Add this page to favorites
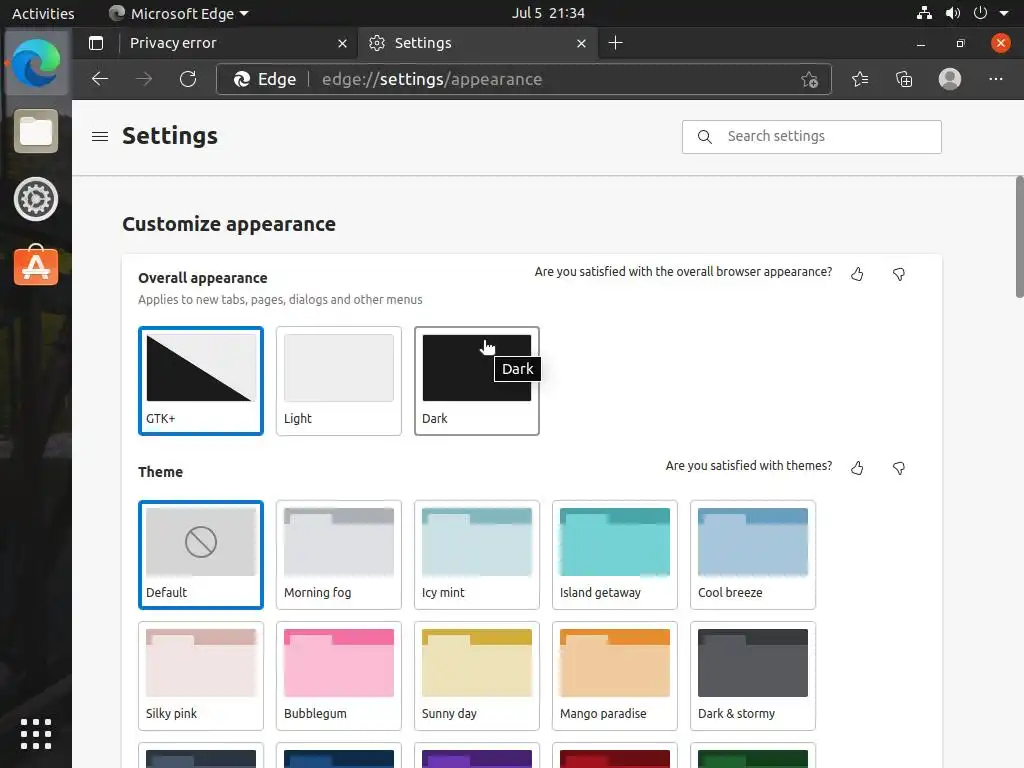1024x768 pixels. pos(809,80)
